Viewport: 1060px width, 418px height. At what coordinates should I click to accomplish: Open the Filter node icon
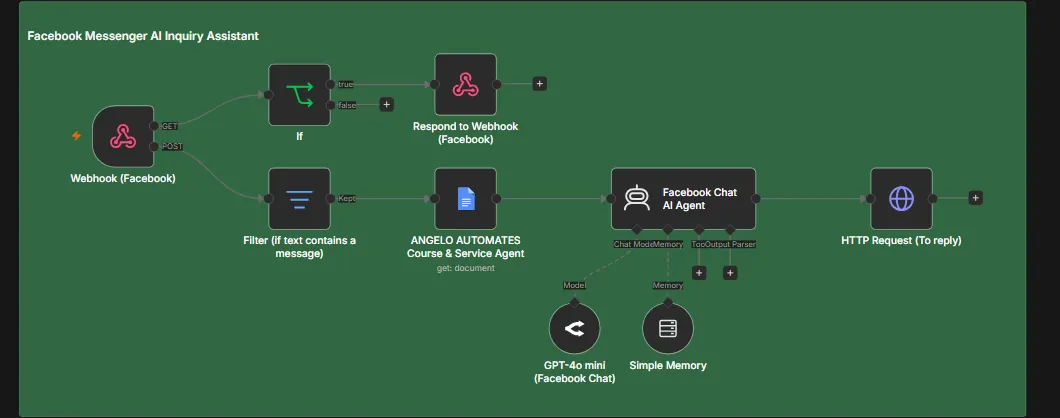coord(299,199)
